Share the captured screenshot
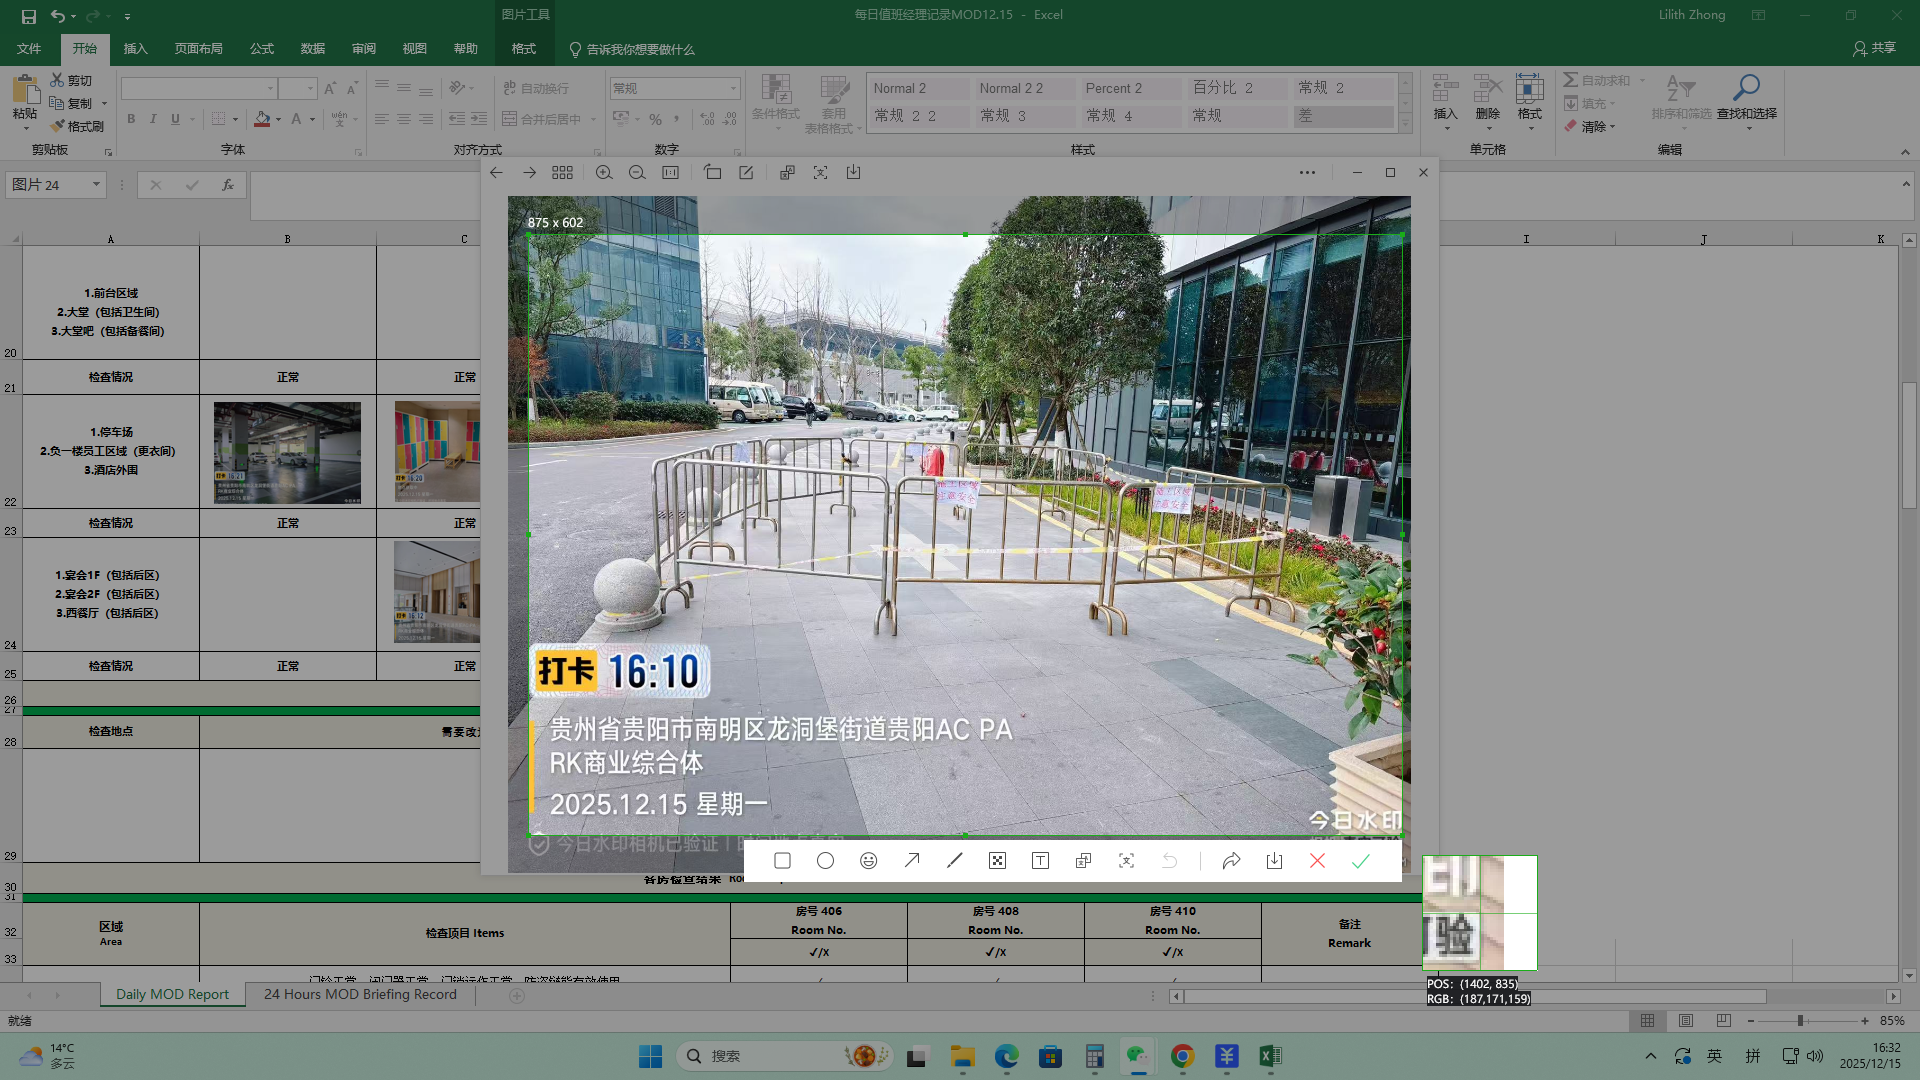This screenshot has width=1920, height=1080. (x=1231, y=861)
